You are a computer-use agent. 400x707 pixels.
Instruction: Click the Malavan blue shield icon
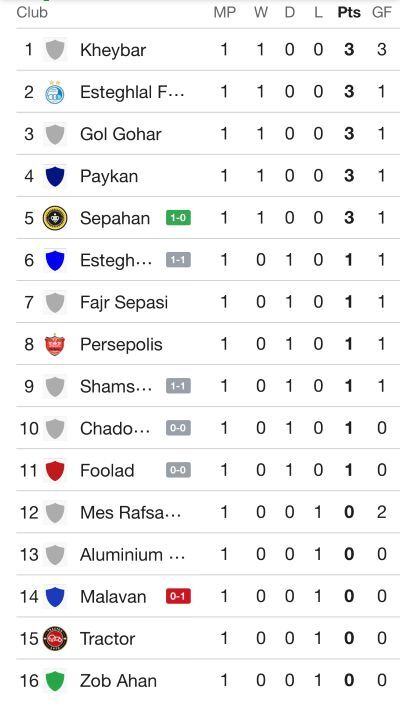click(x=55, y=597)
